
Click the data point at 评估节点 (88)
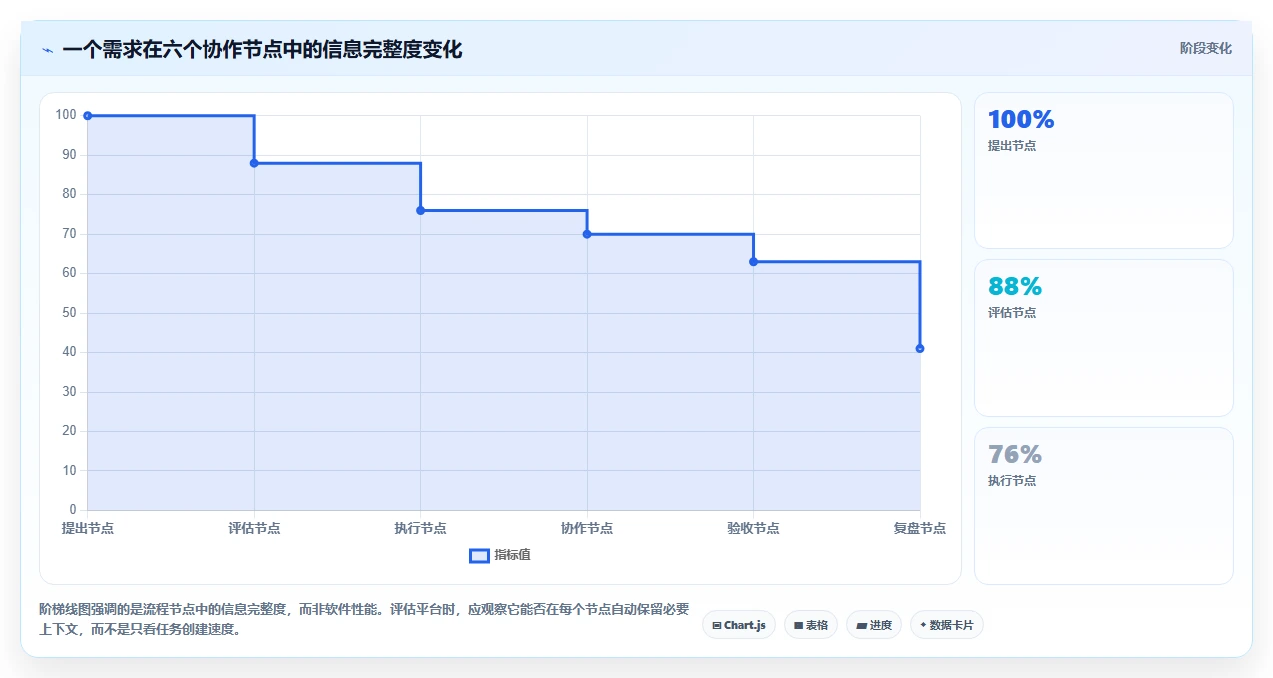(254, 163)
